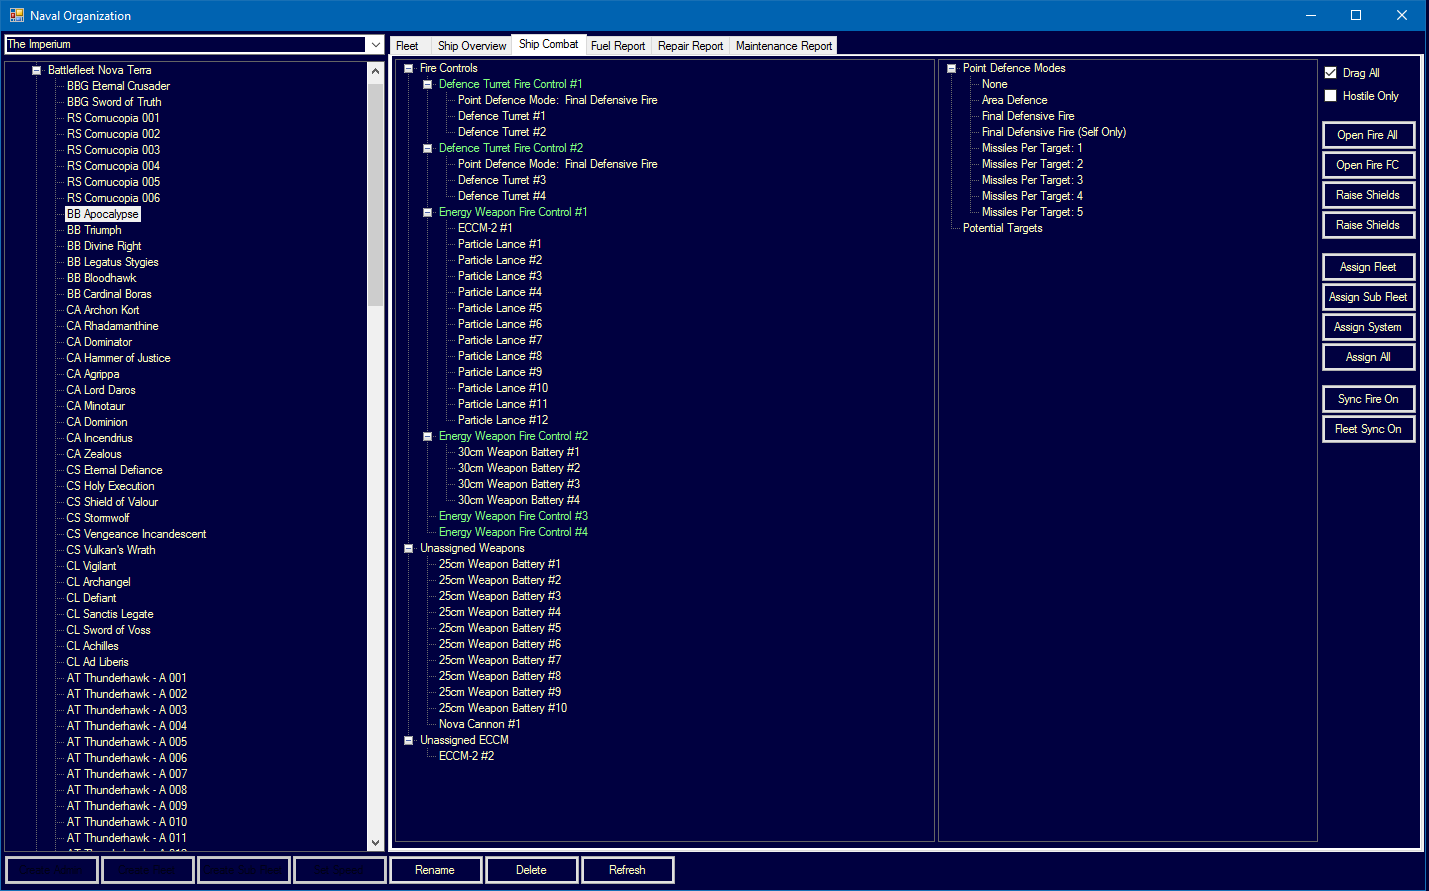Open The Imperium empire dropdown

376,44
